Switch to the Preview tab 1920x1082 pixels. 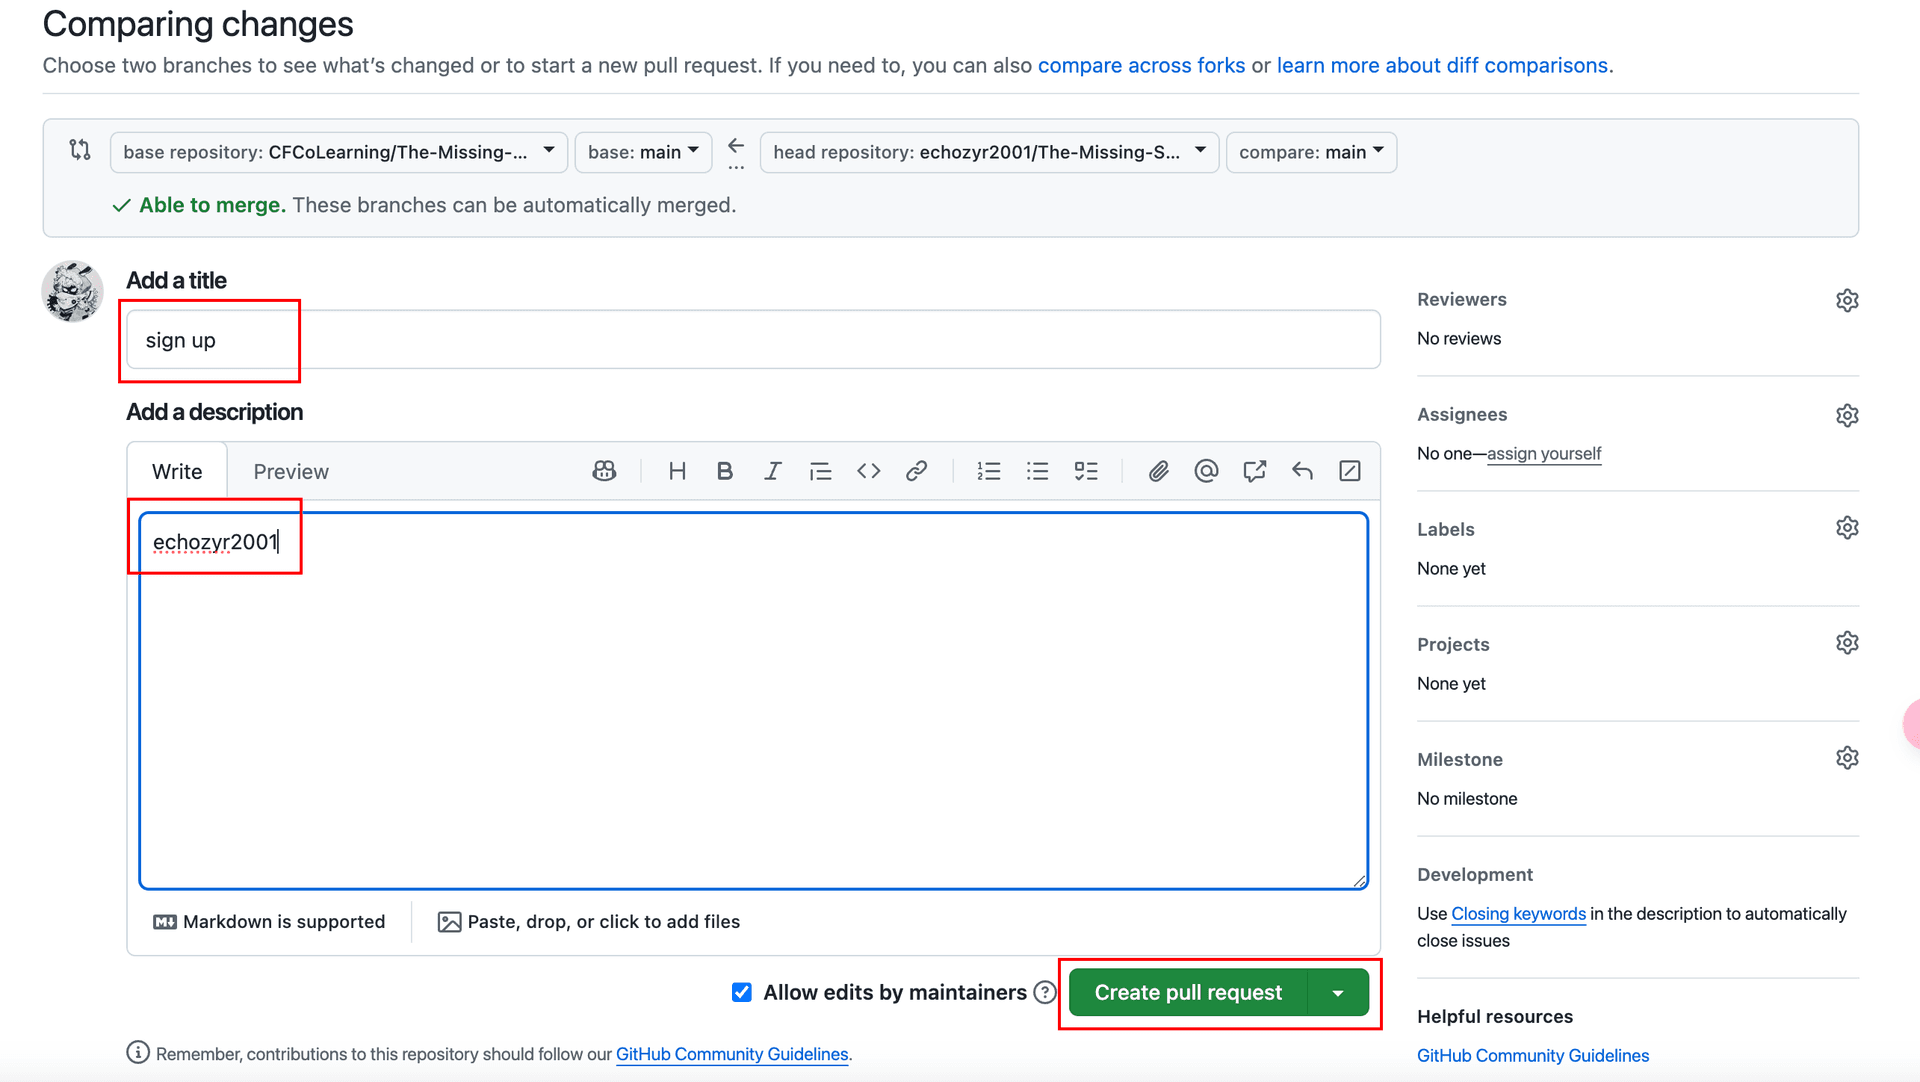point(290,471)
